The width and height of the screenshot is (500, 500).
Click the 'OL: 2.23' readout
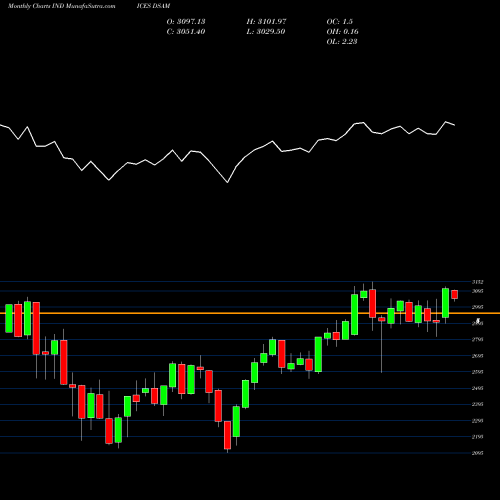342,41
